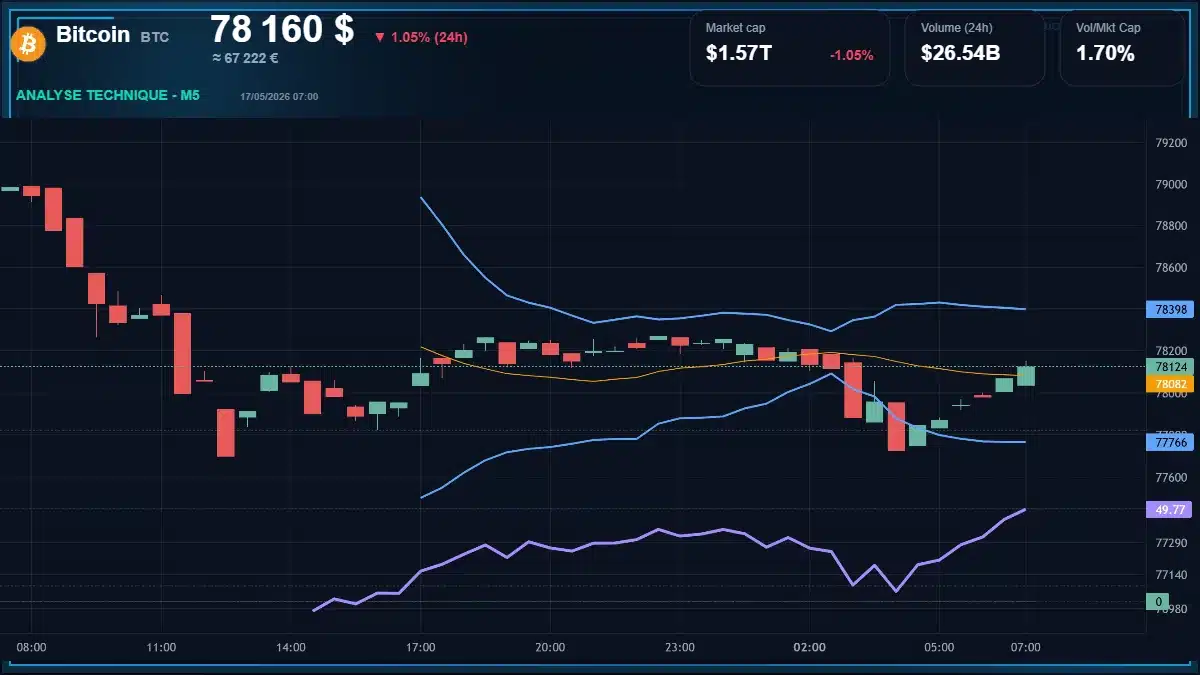1200x675 pixels.
Task: Click the 17:00 time axis label
Action: pos(421,648)
